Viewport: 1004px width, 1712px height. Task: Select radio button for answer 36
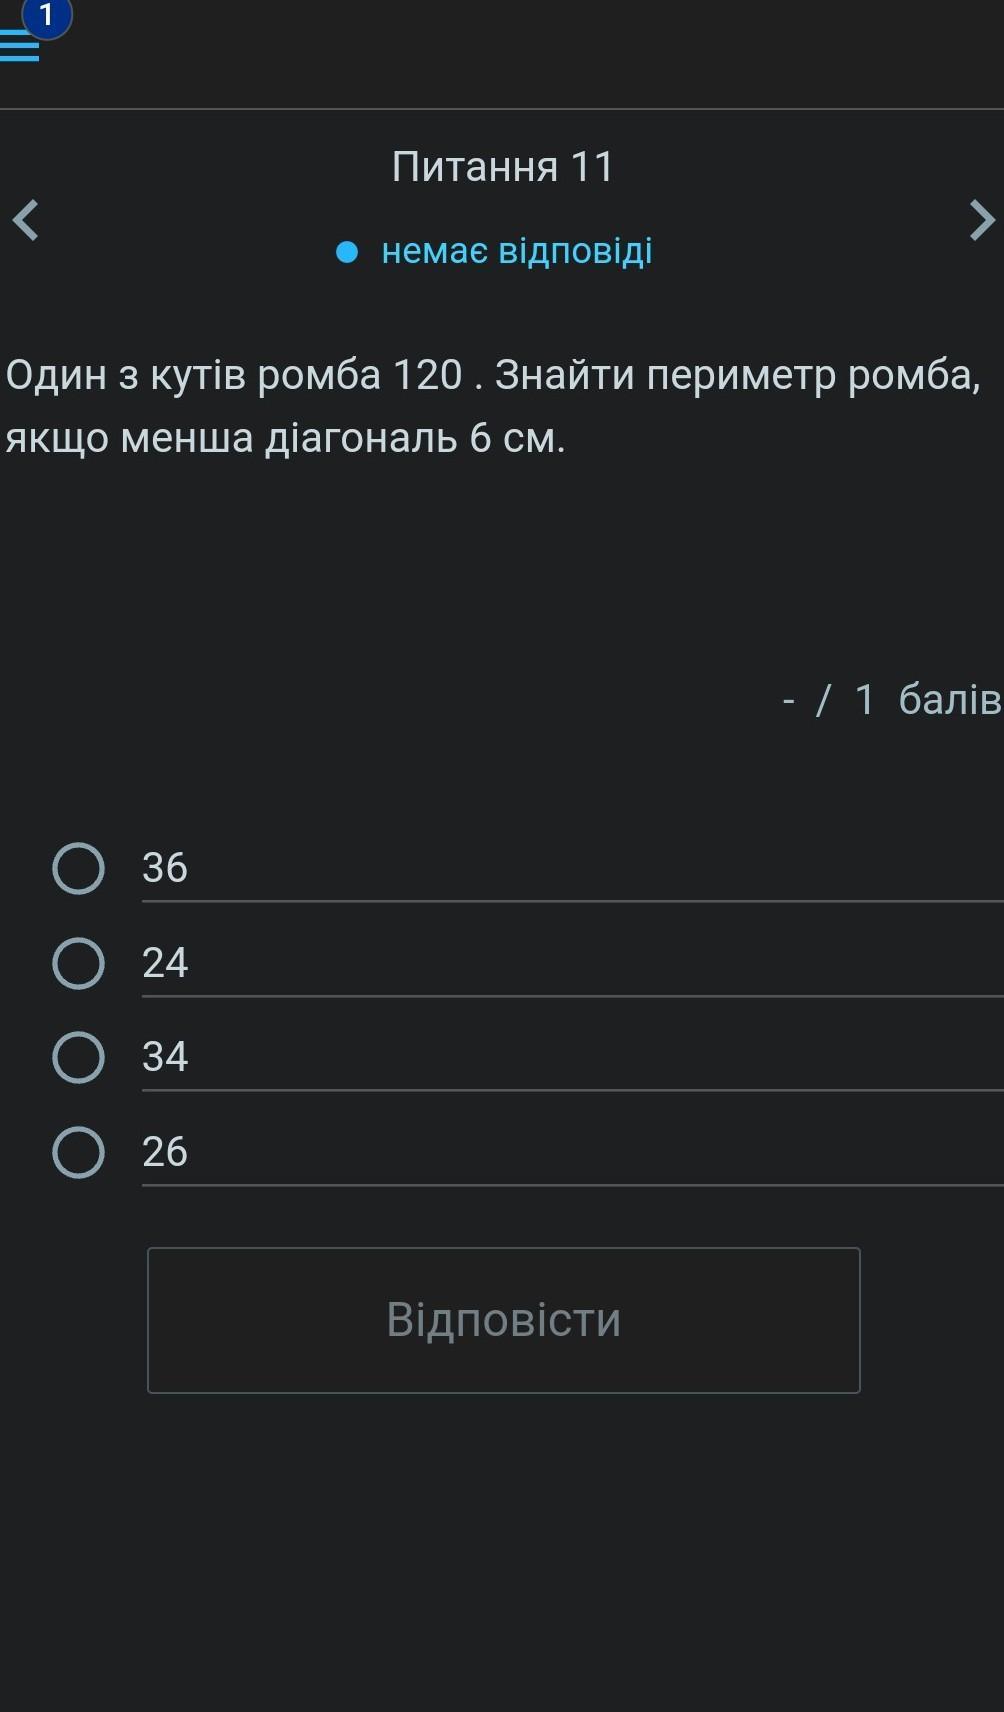click(x=78, y=868)
